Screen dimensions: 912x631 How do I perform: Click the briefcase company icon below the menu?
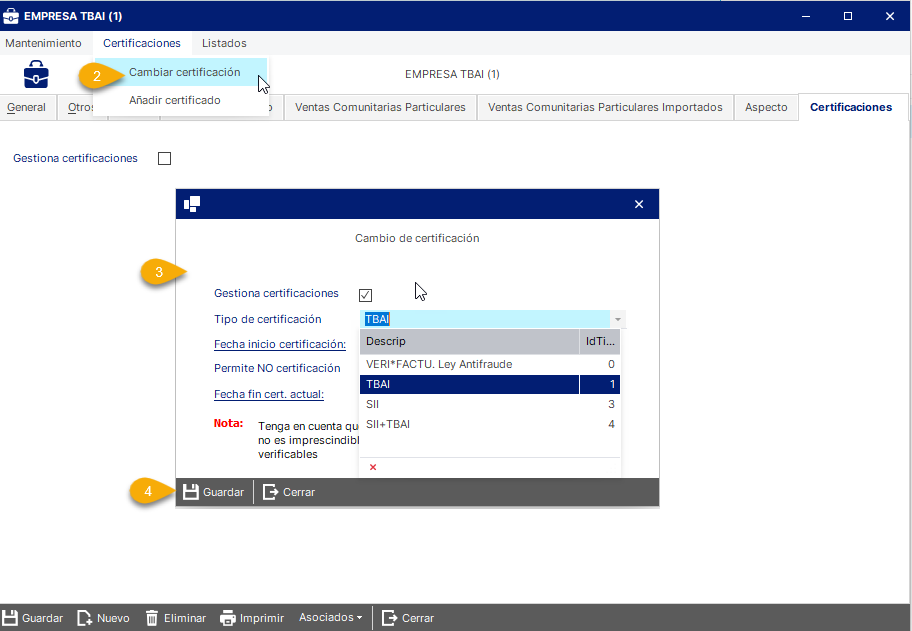click(x=36, y=74)
